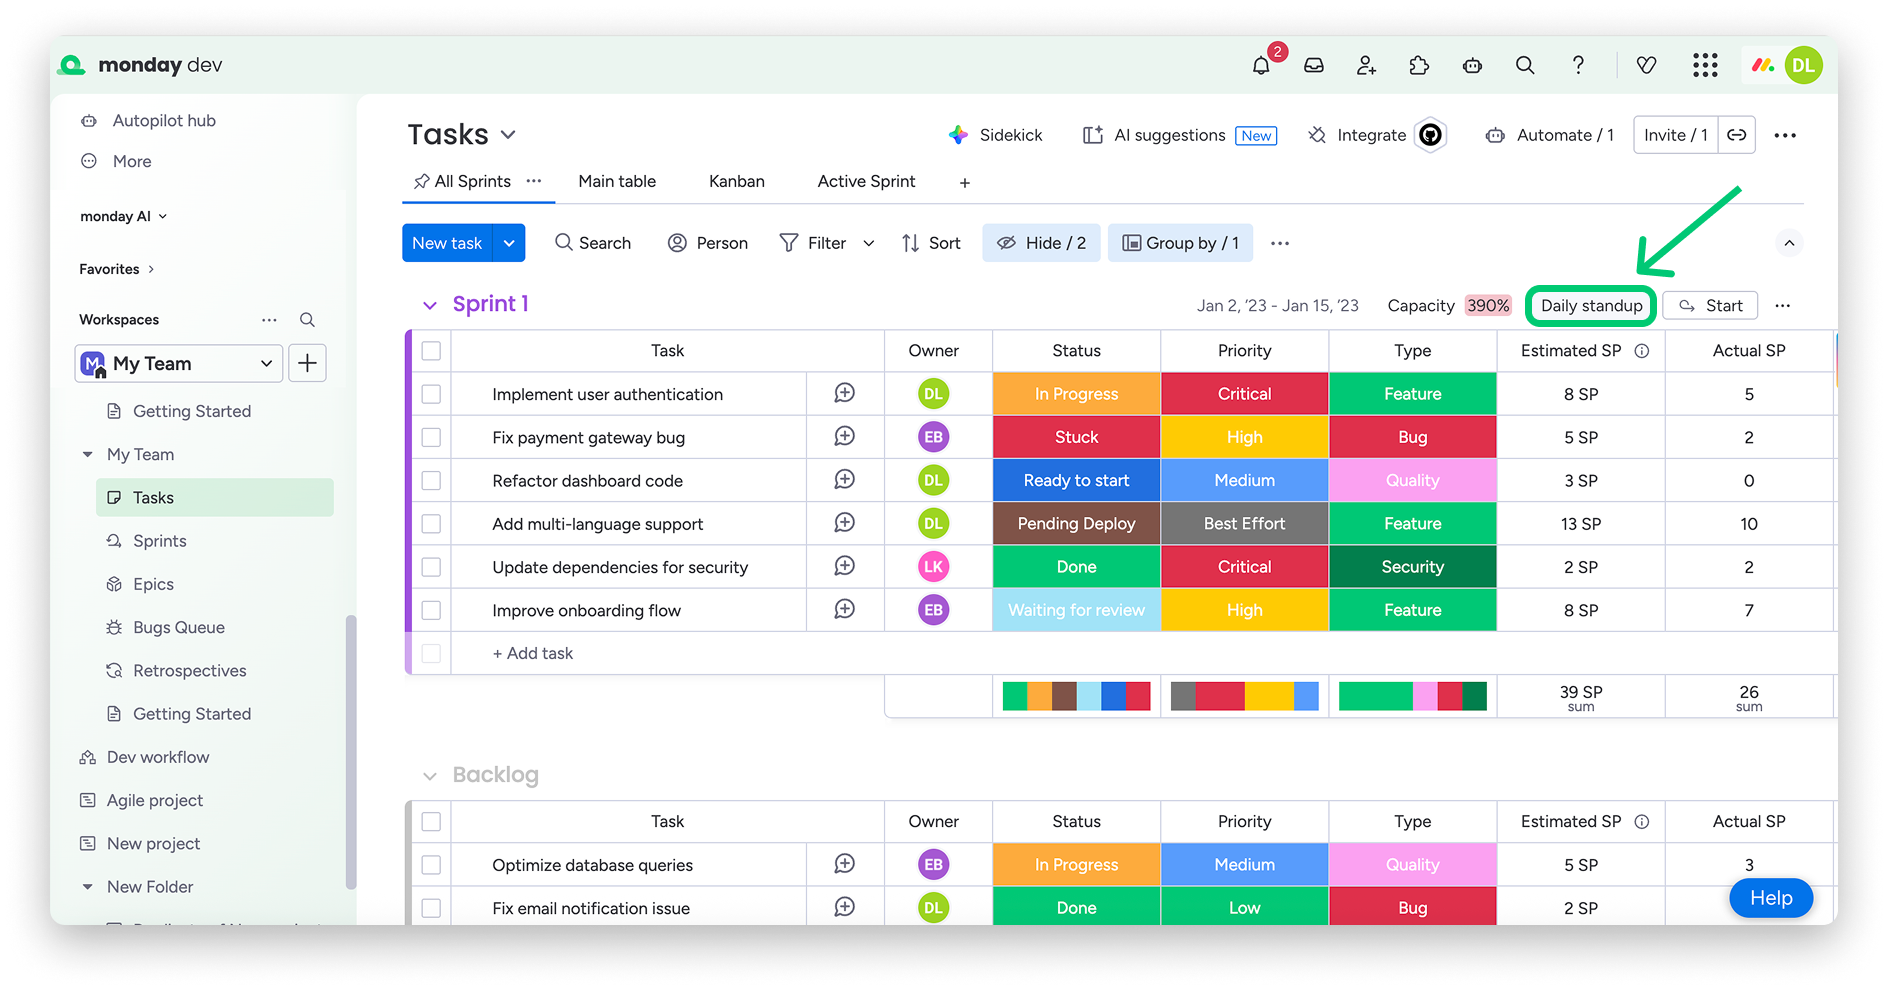
Task: Add a new board view with plus
Action: pos(964,182)
